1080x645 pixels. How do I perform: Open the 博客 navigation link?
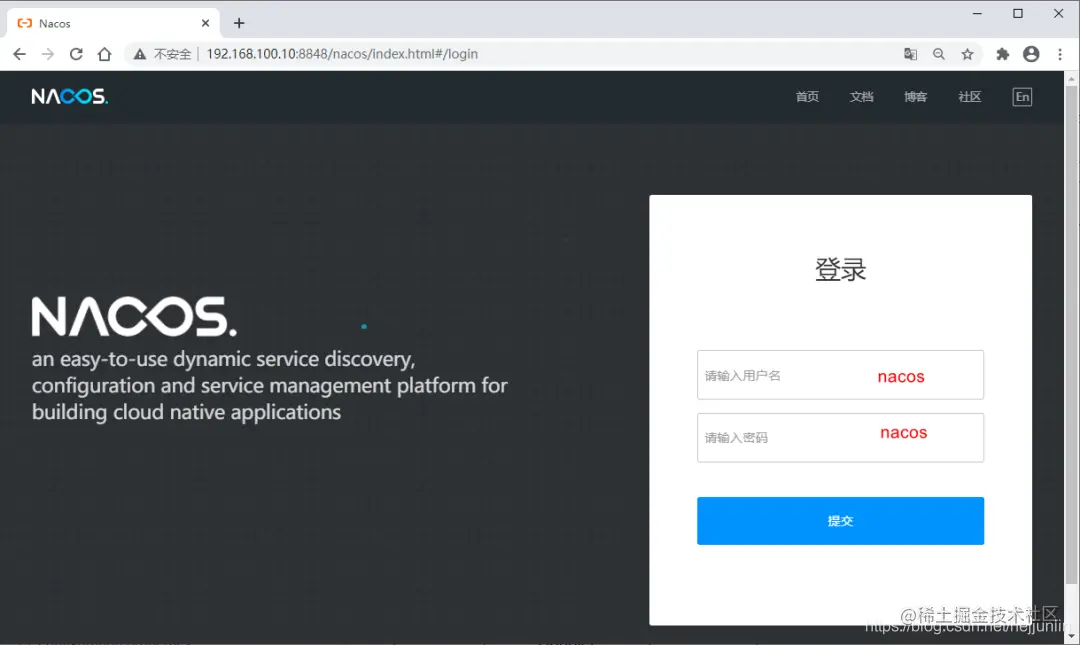click(915, 96)
